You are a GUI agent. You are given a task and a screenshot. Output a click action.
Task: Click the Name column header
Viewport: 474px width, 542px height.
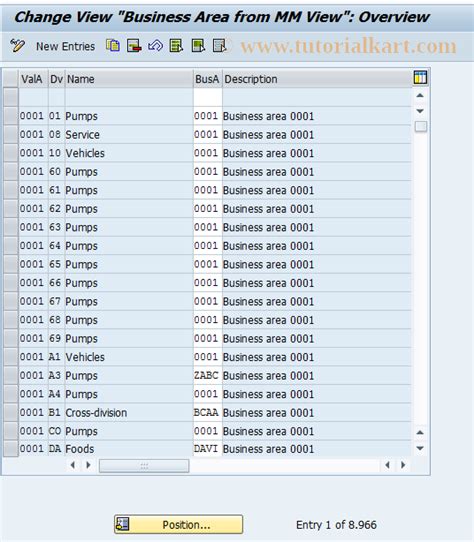click(x=129, y=79)
